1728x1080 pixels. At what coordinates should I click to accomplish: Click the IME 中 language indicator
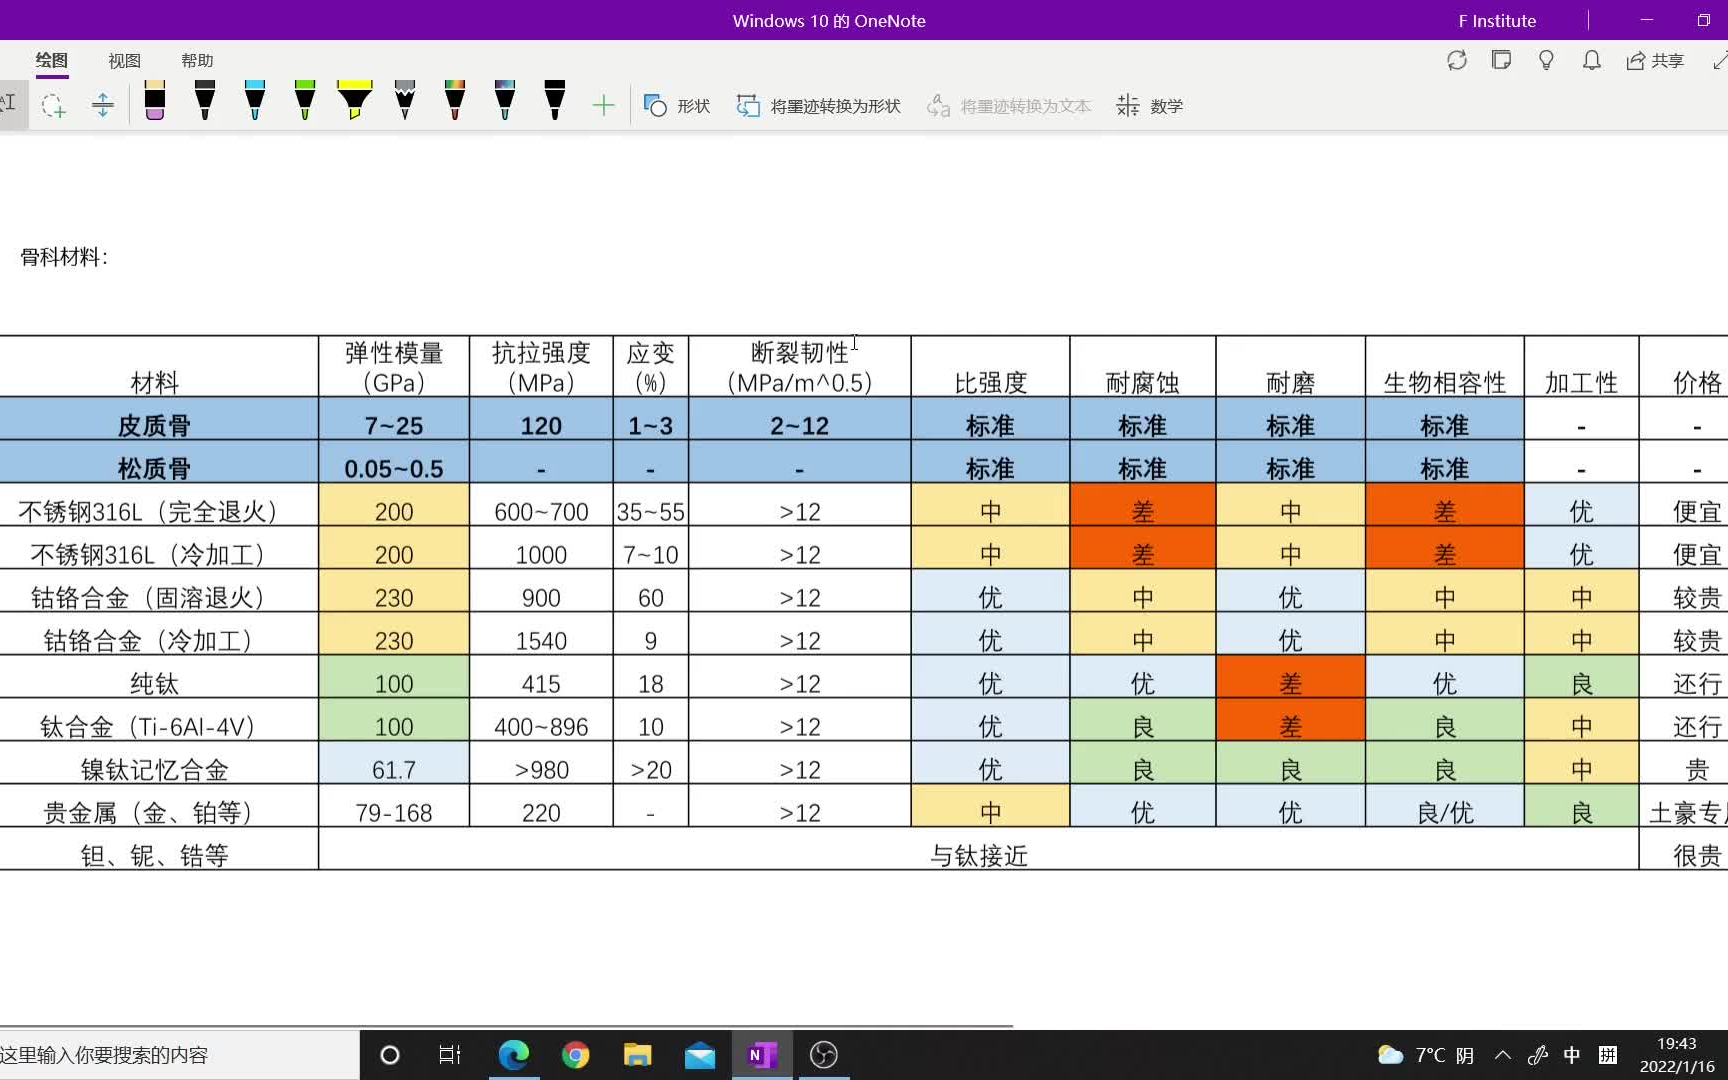tap(1572, 1055)
